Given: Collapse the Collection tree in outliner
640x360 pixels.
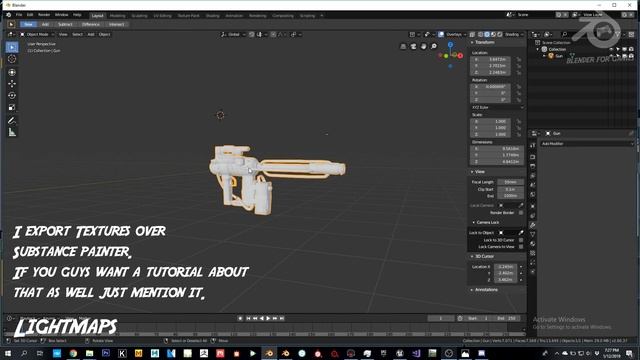Looking at the screenshot, I should tap(538, 49).
